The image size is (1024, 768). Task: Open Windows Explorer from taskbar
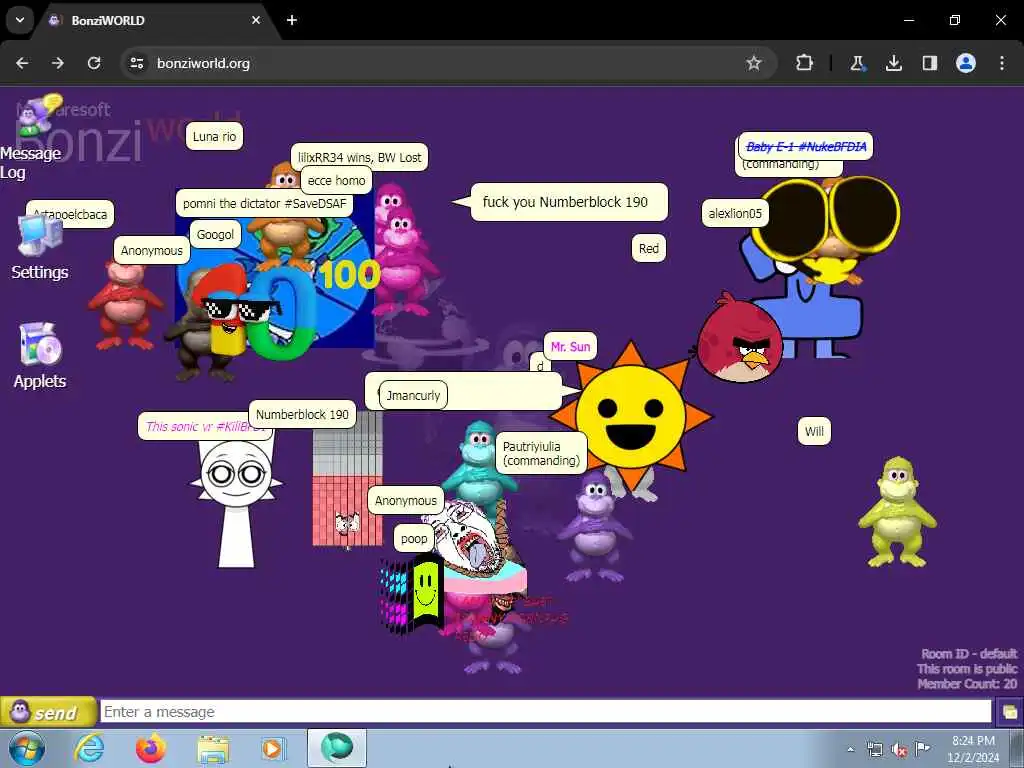click(x=213, y=748)
